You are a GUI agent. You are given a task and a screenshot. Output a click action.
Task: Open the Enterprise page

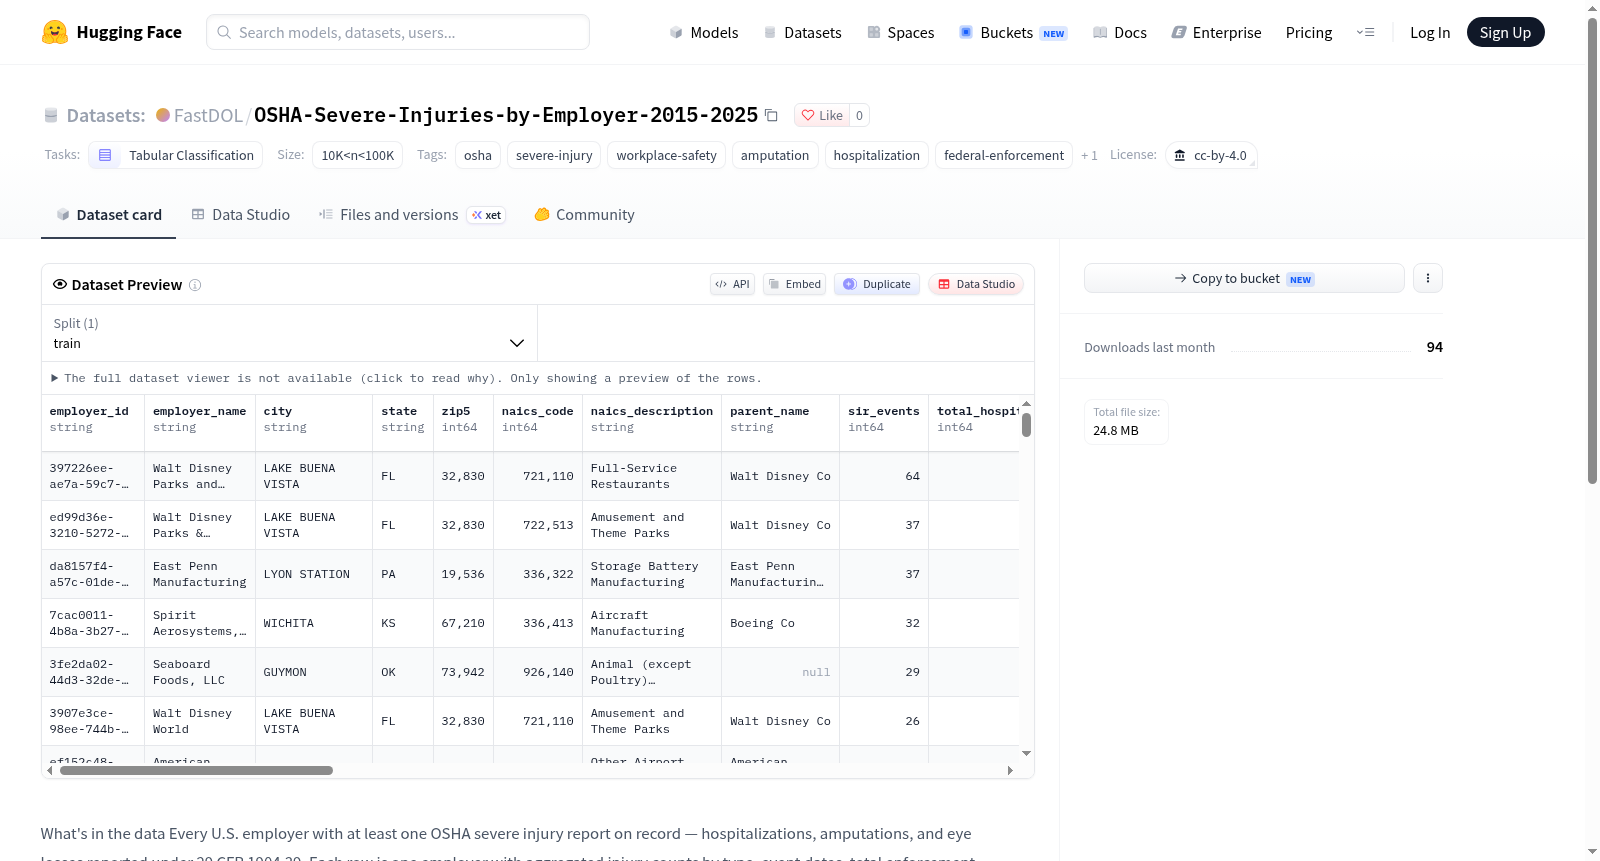click(x=1216, y=32)
